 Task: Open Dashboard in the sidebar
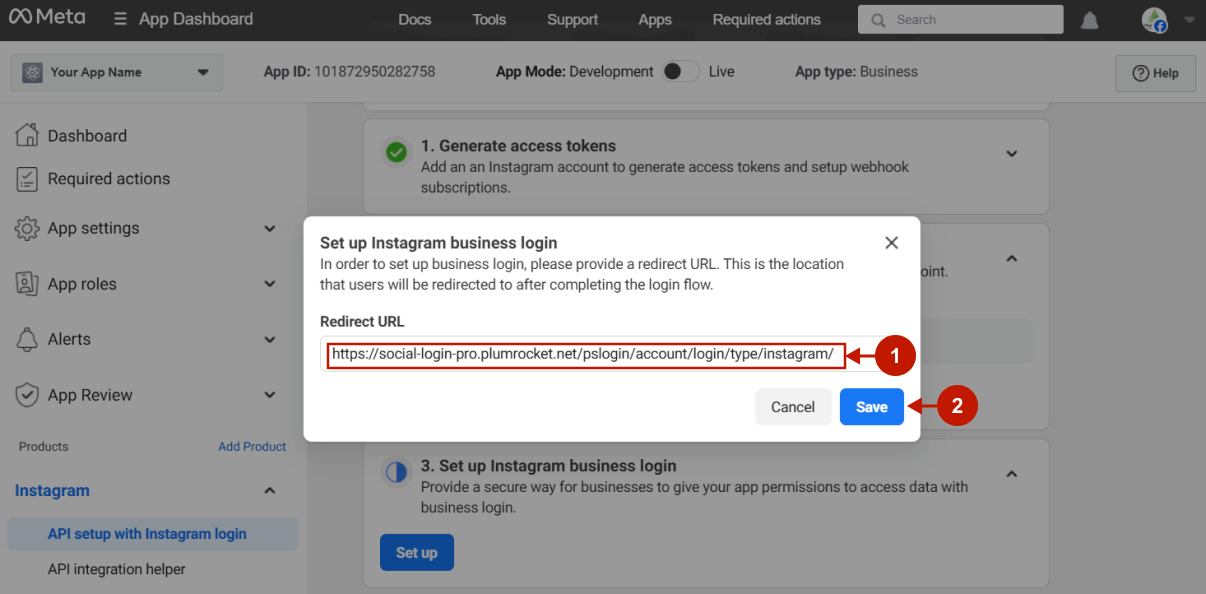pyautogui.click(x=87, y=136)
